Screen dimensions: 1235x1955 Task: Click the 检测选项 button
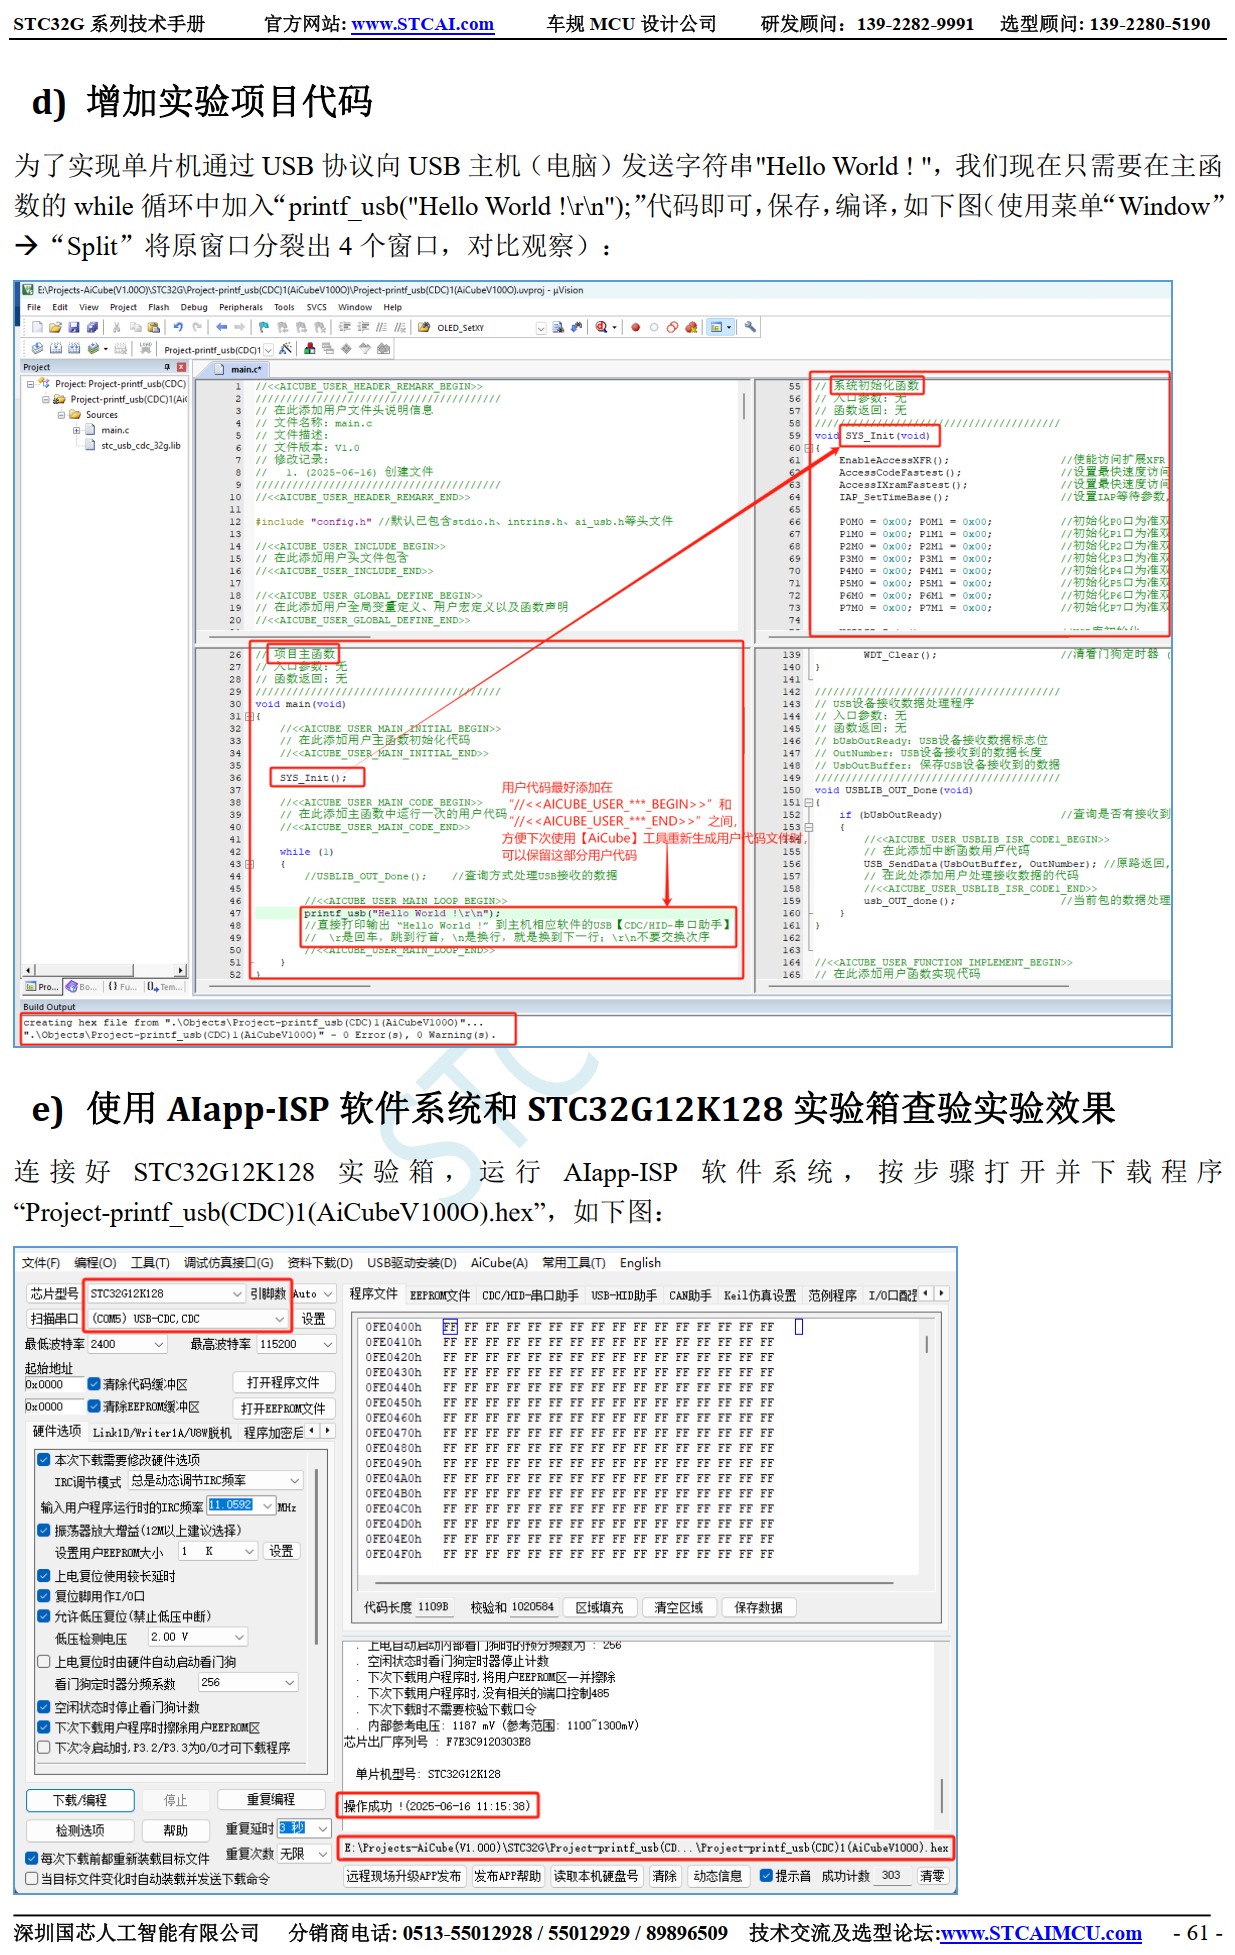click(x=80, y=1830)
